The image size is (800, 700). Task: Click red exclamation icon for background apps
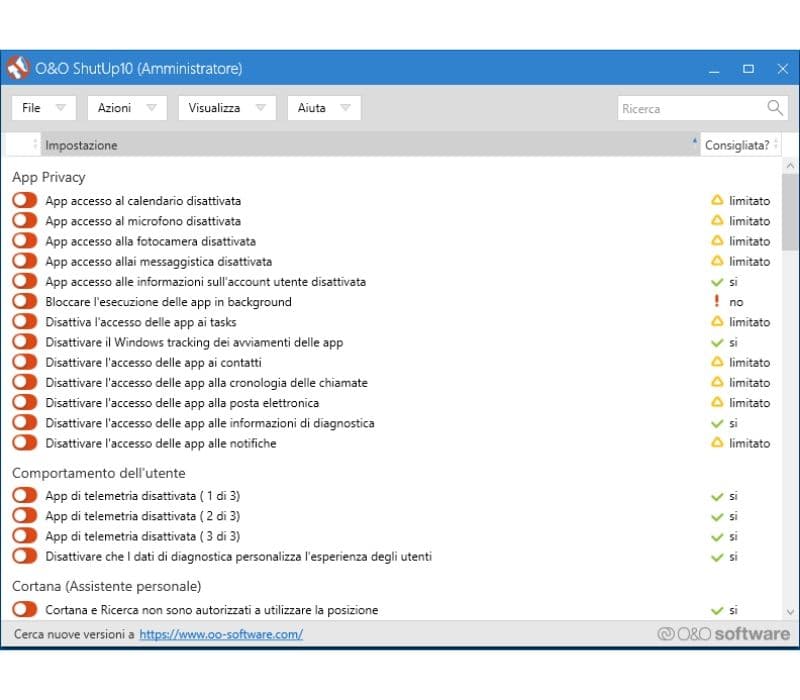pos(717,301)
